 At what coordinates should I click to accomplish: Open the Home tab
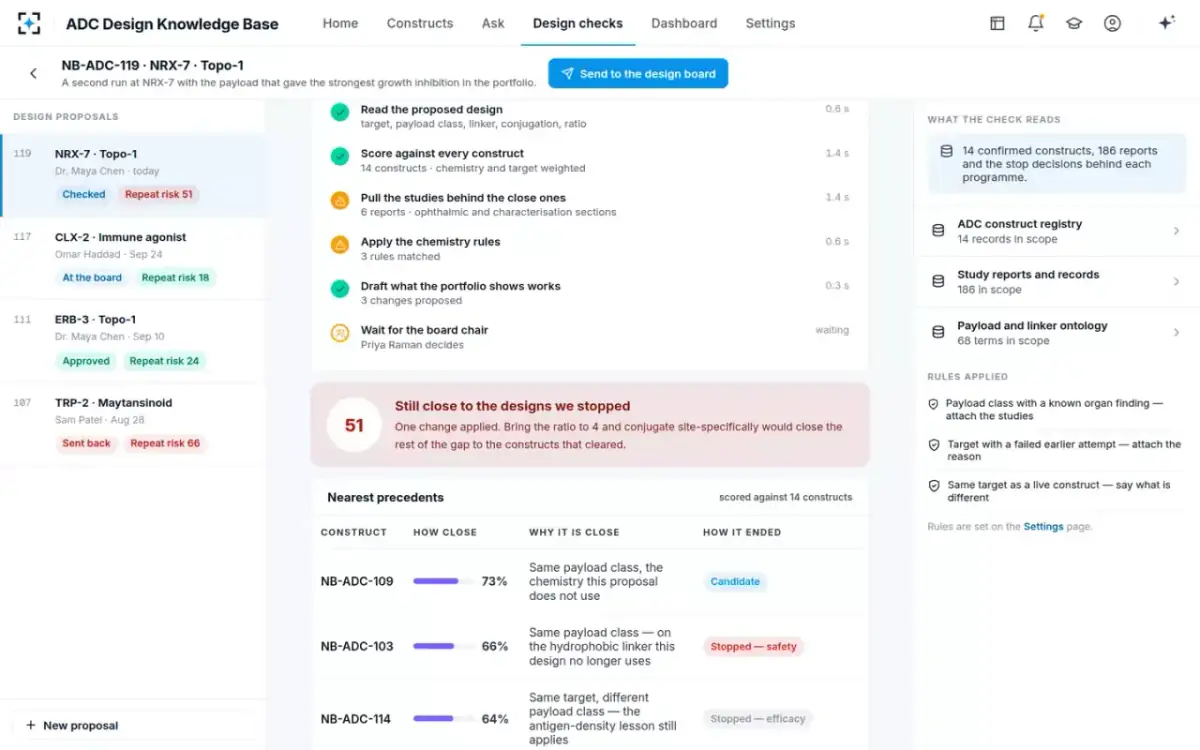pos(340,23)
